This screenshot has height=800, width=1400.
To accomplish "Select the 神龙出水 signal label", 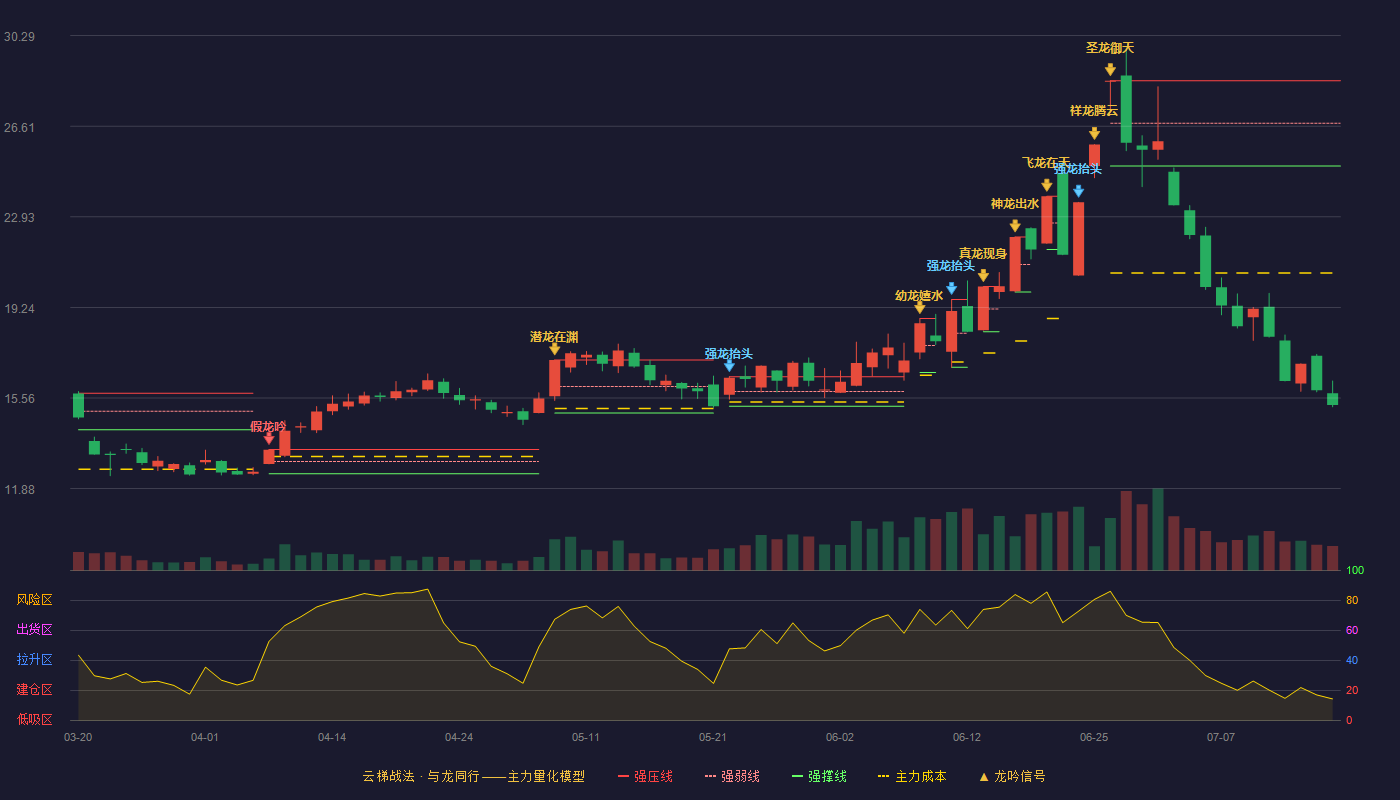I will coord(1015,204).
